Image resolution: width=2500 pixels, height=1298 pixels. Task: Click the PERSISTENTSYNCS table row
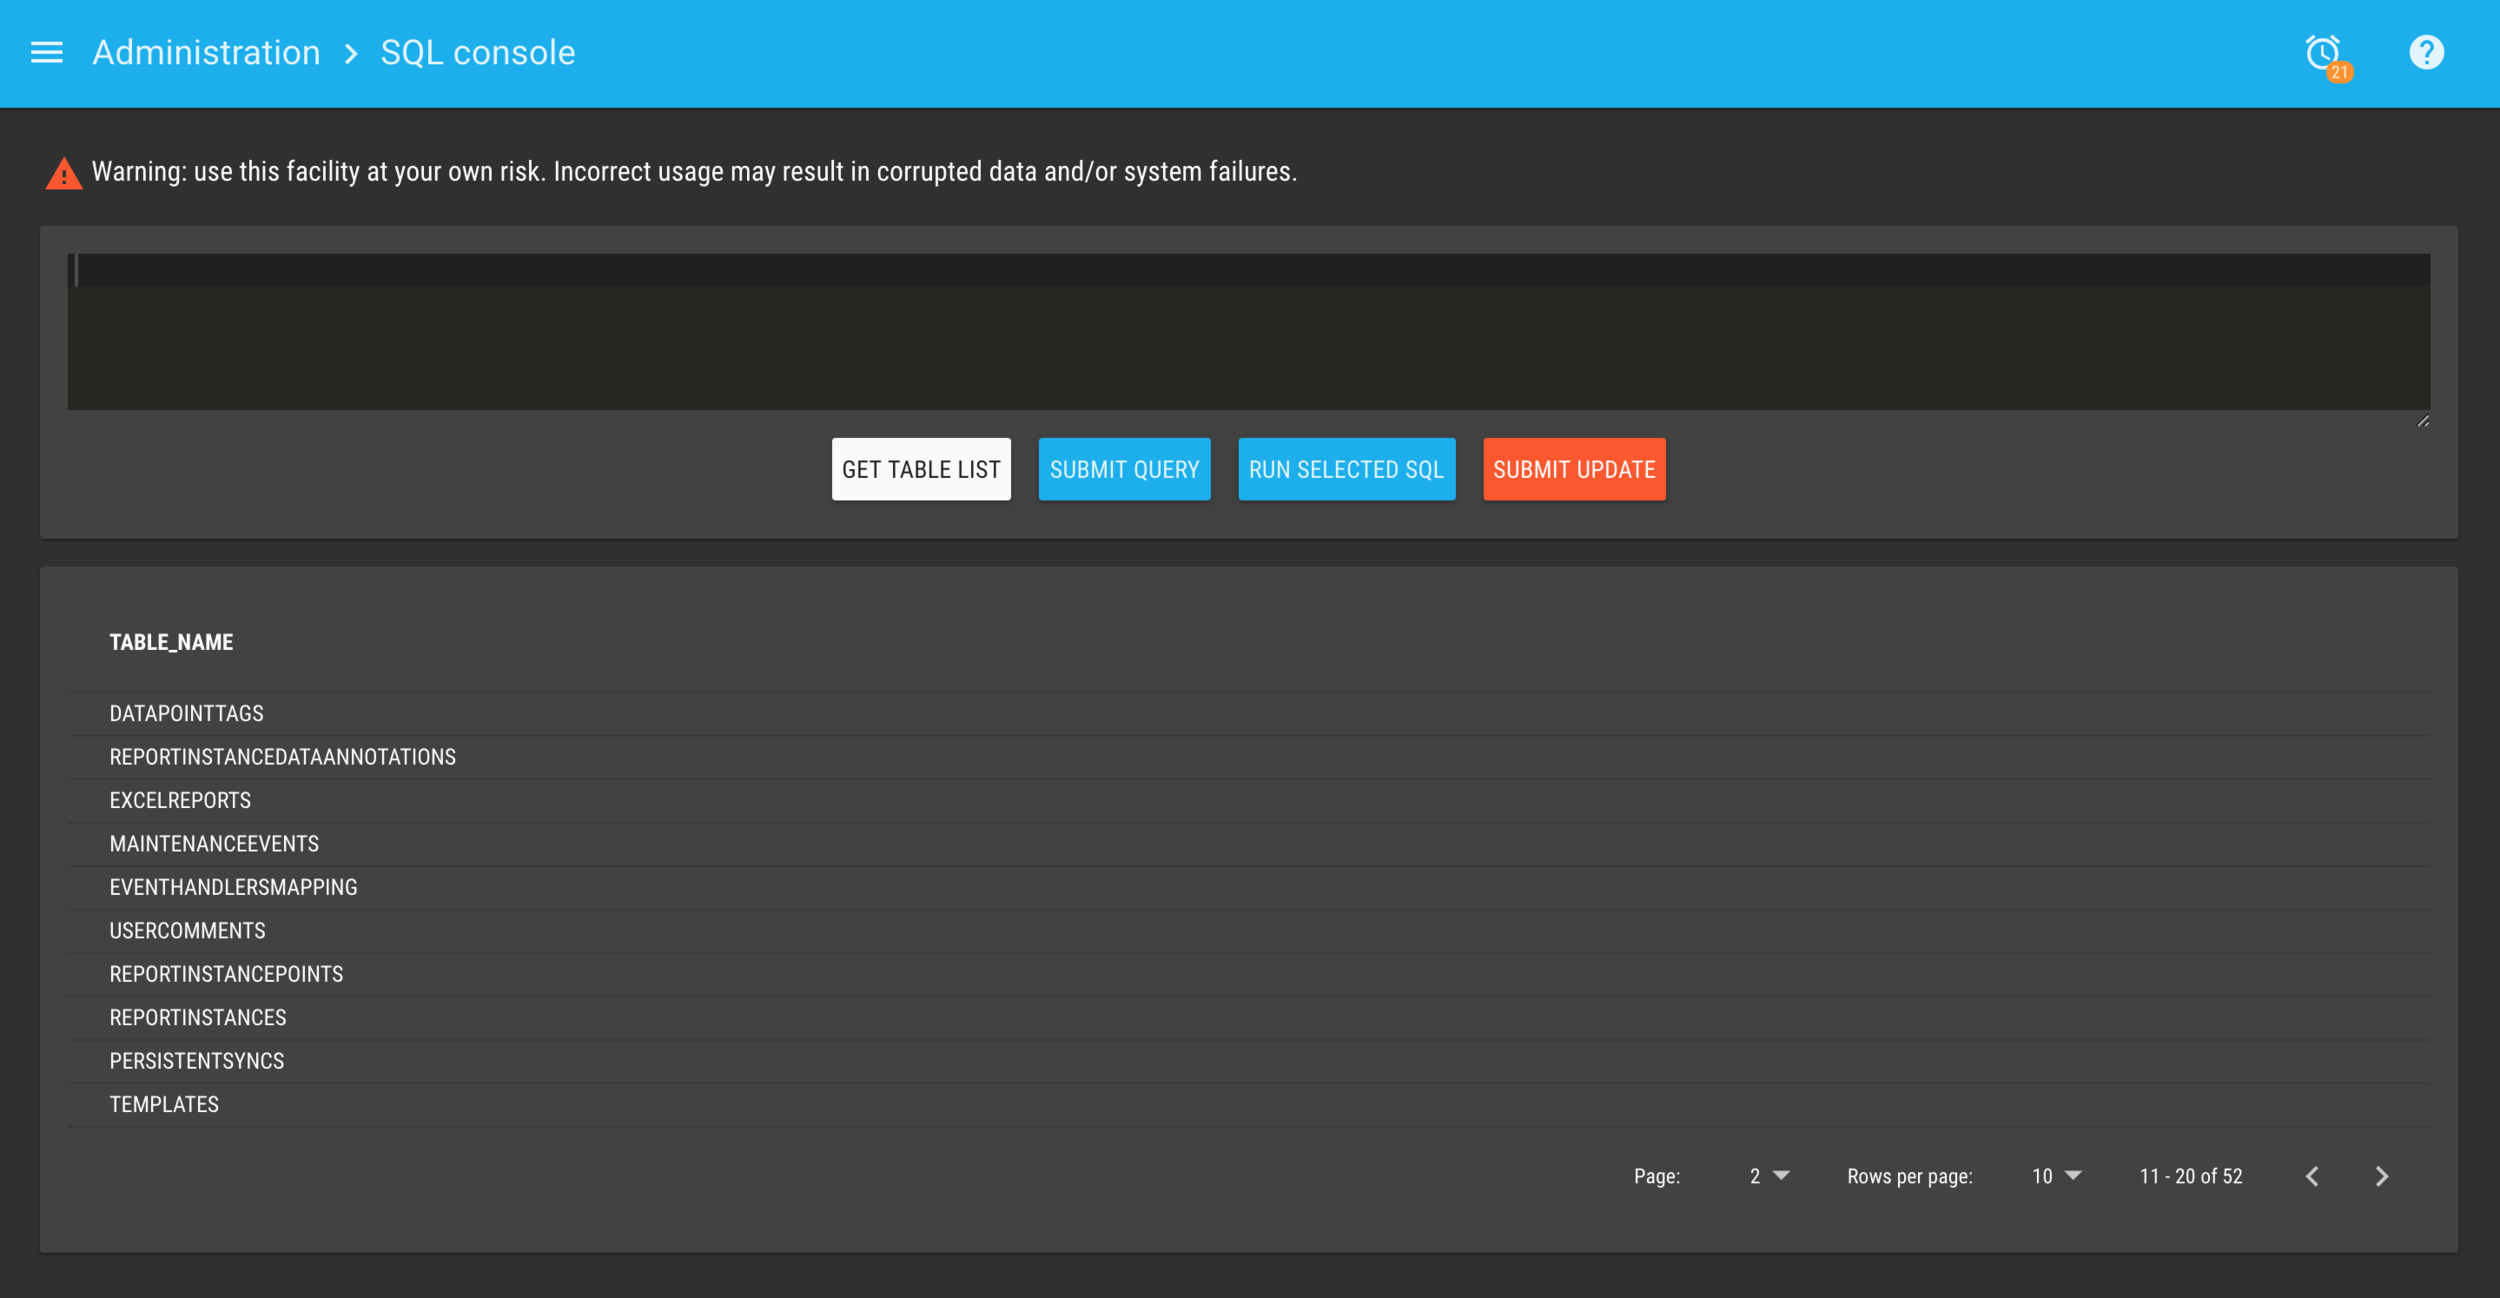click(x=197, y=1060)
